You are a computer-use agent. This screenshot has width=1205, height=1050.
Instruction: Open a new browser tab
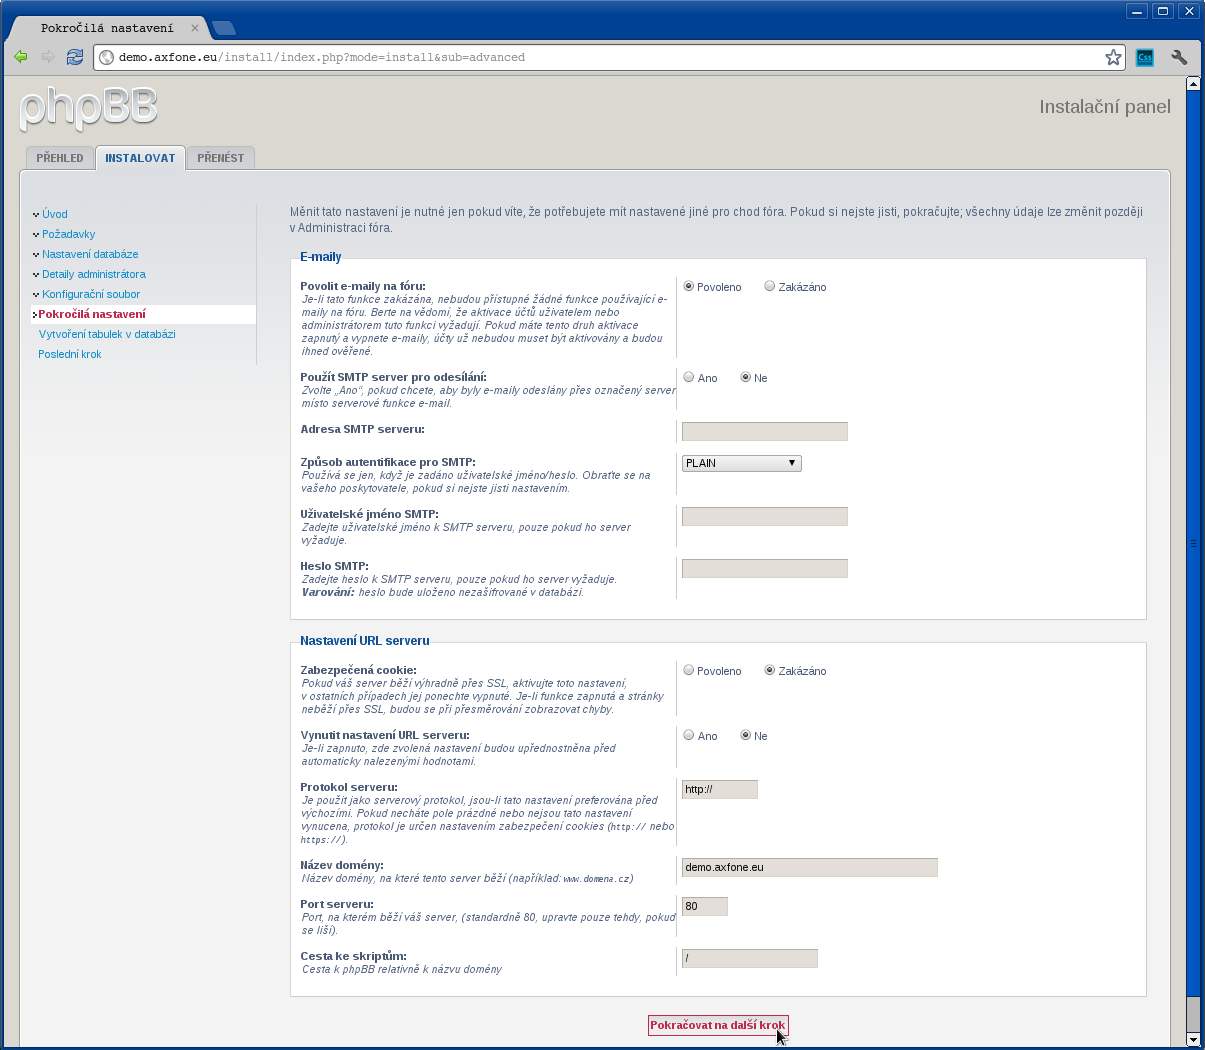click(224, 30)
